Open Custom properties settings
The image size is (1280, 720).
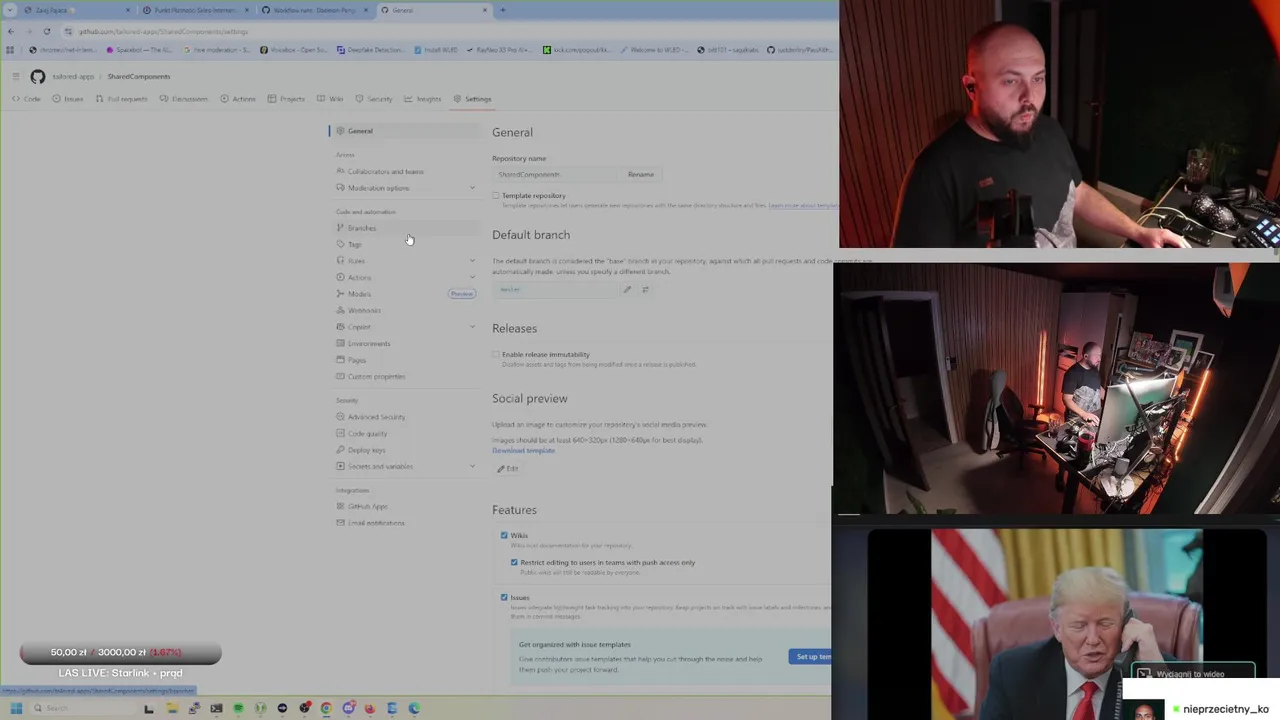405,376
